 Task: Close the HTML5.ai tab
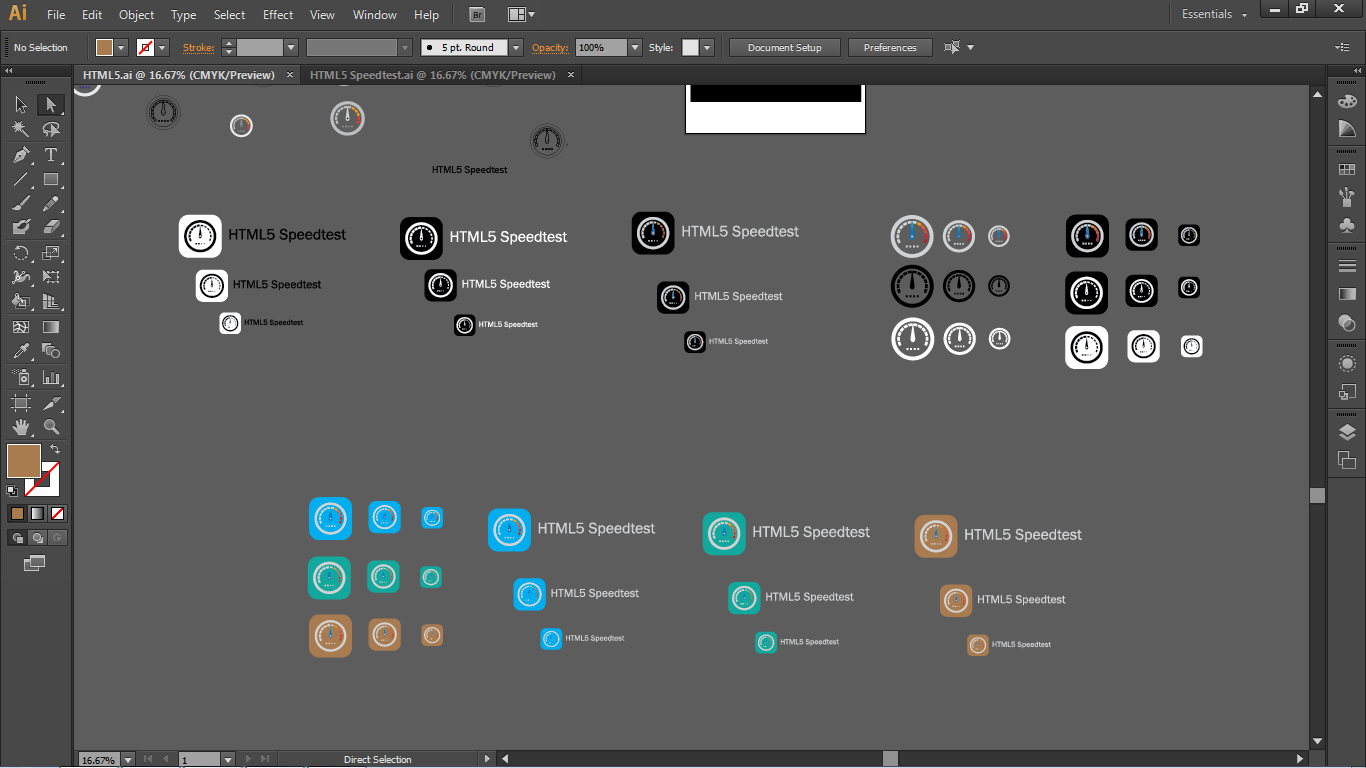click(x=290, y=75)
